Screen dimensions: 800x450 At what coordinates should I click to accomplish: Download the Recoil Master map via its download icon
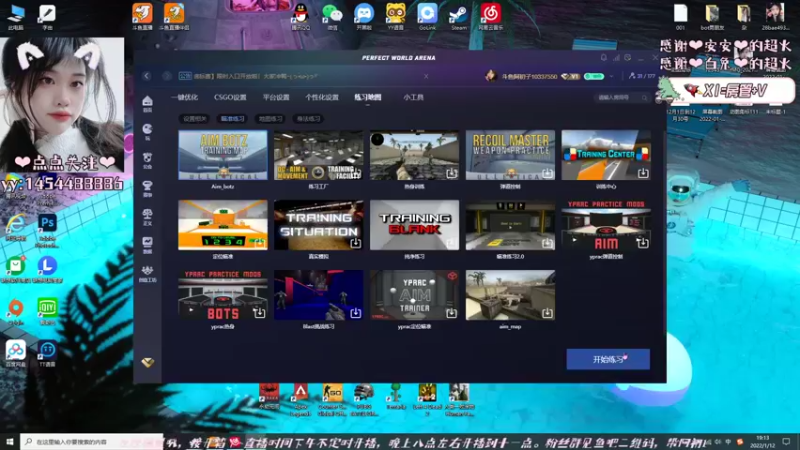click(x=547, y=173)
